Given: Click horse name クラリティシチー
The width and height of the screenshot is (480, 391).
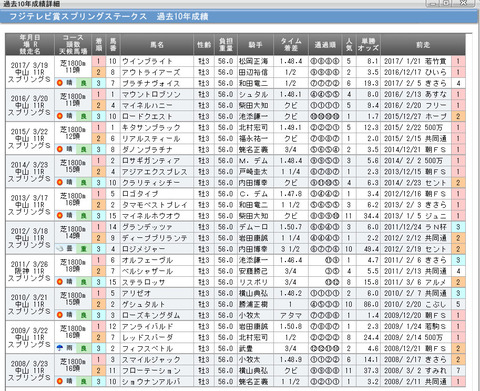Looking at the screenshot, I should tap(151, 183).
